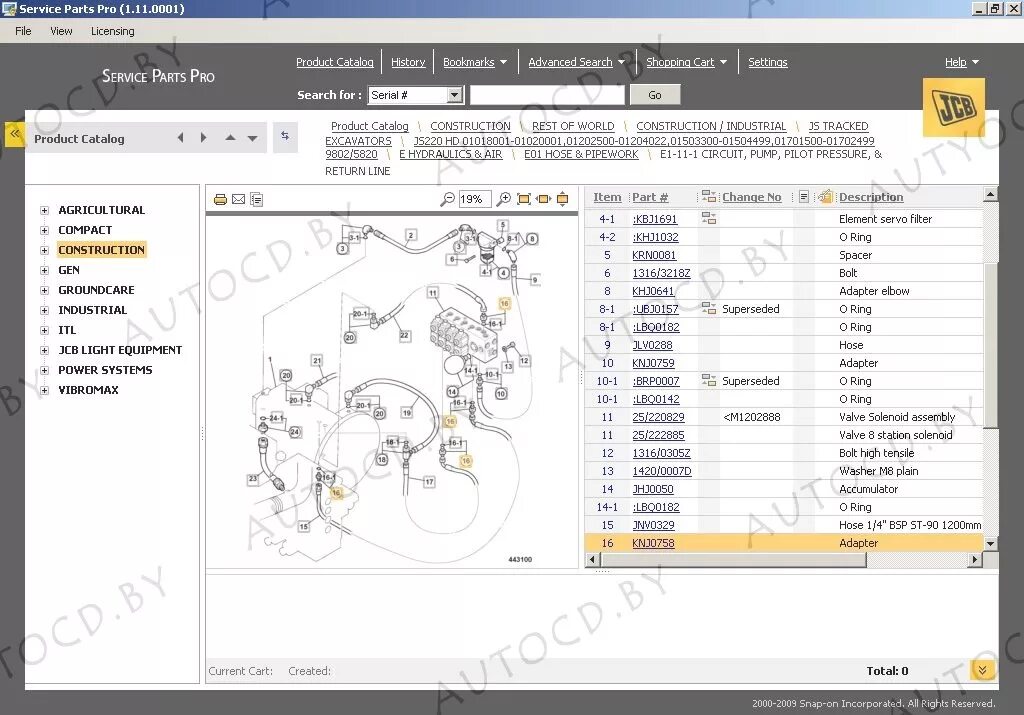This screenshot has height=715, width=1024.
Task: Click the horizontal scrollbar right arrow
Action: click(x=976, y=559)
